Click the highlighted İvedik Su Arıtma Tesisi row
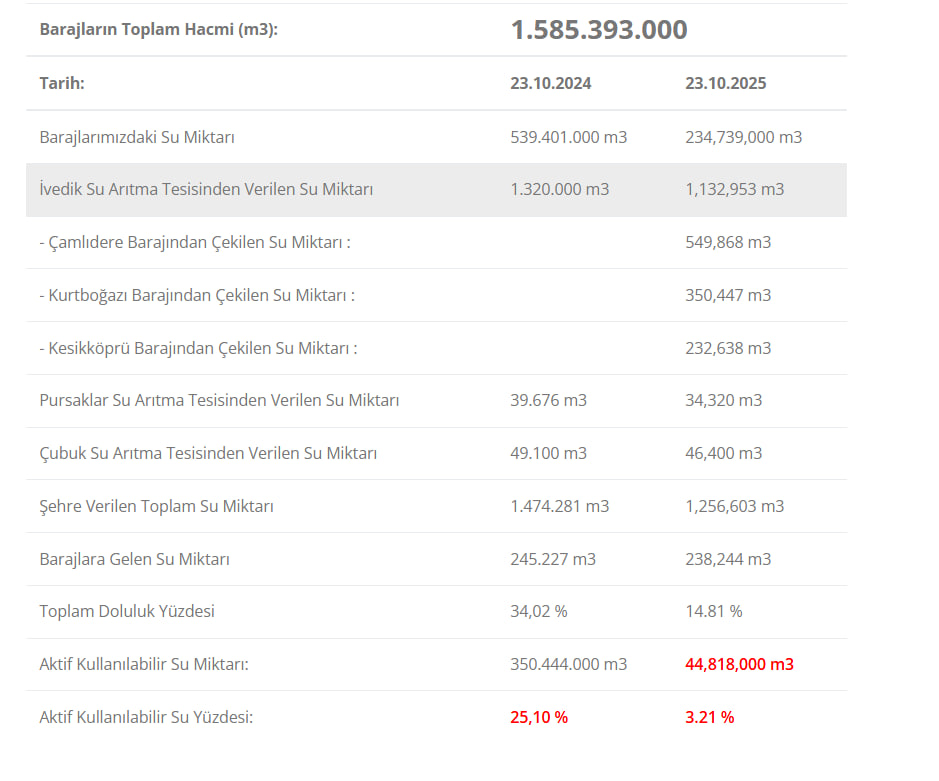 point(206,189)
